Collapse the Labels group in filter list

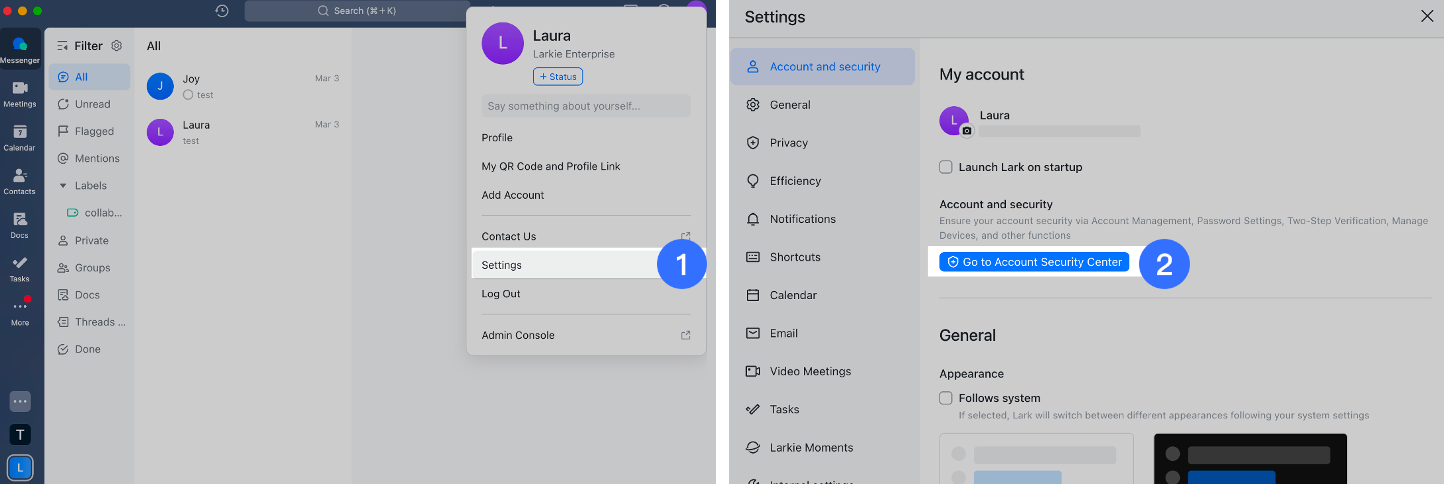(x=63, y=186)
